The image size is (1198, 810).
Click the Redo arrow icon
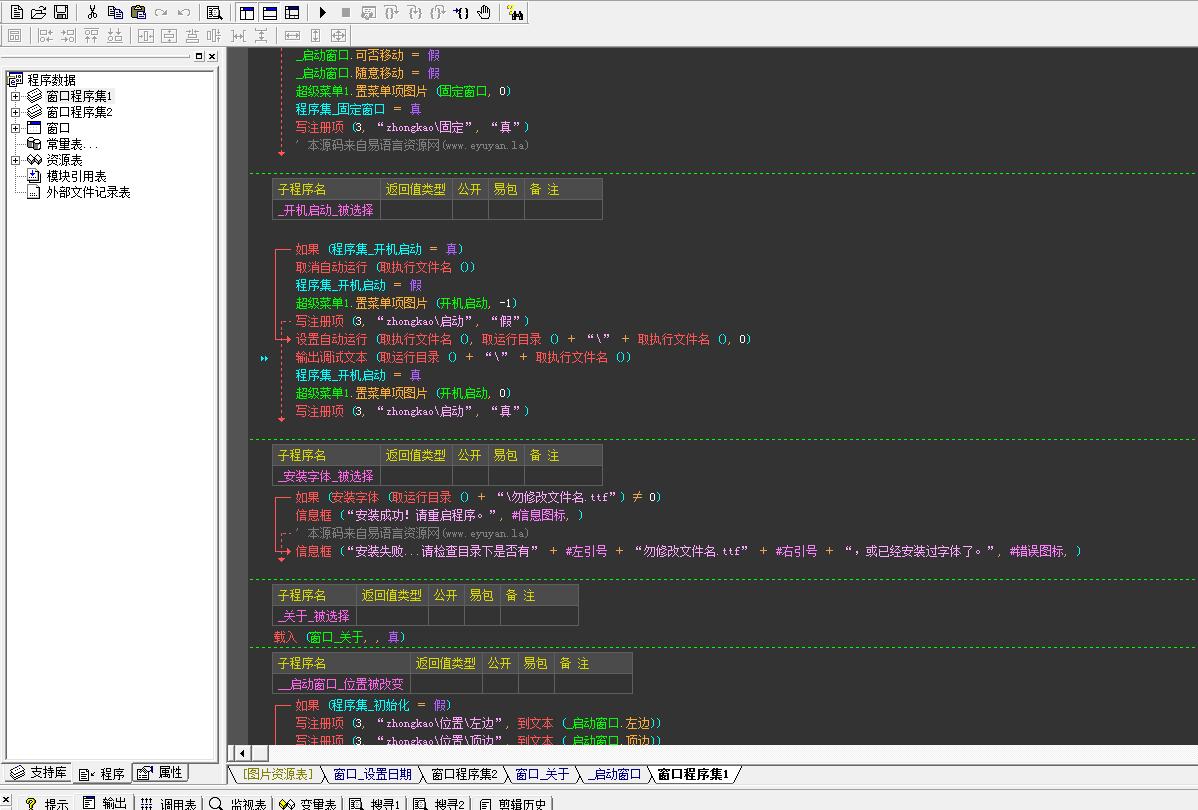[161, 12]
